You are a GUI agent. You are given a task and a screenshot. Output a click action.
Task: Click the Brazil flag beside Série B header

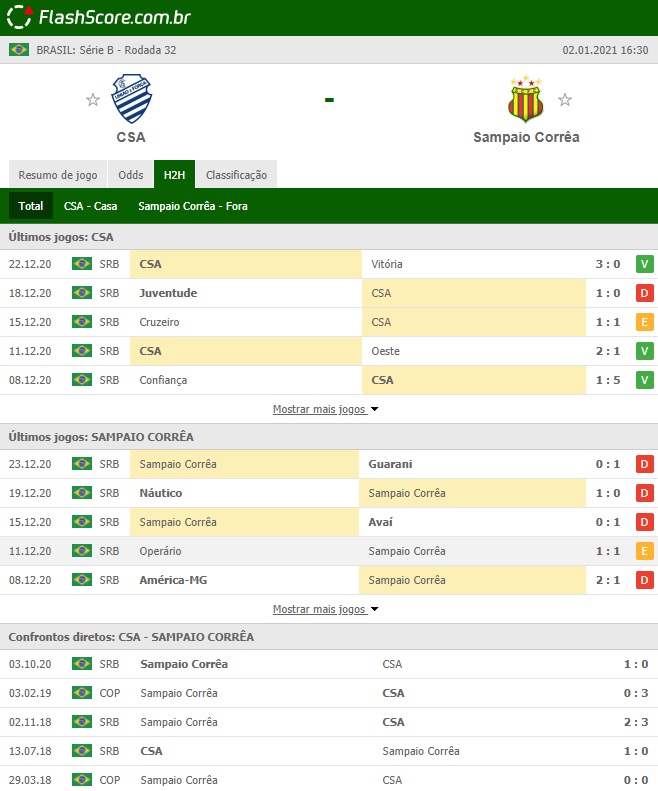(x=19, y=50)
